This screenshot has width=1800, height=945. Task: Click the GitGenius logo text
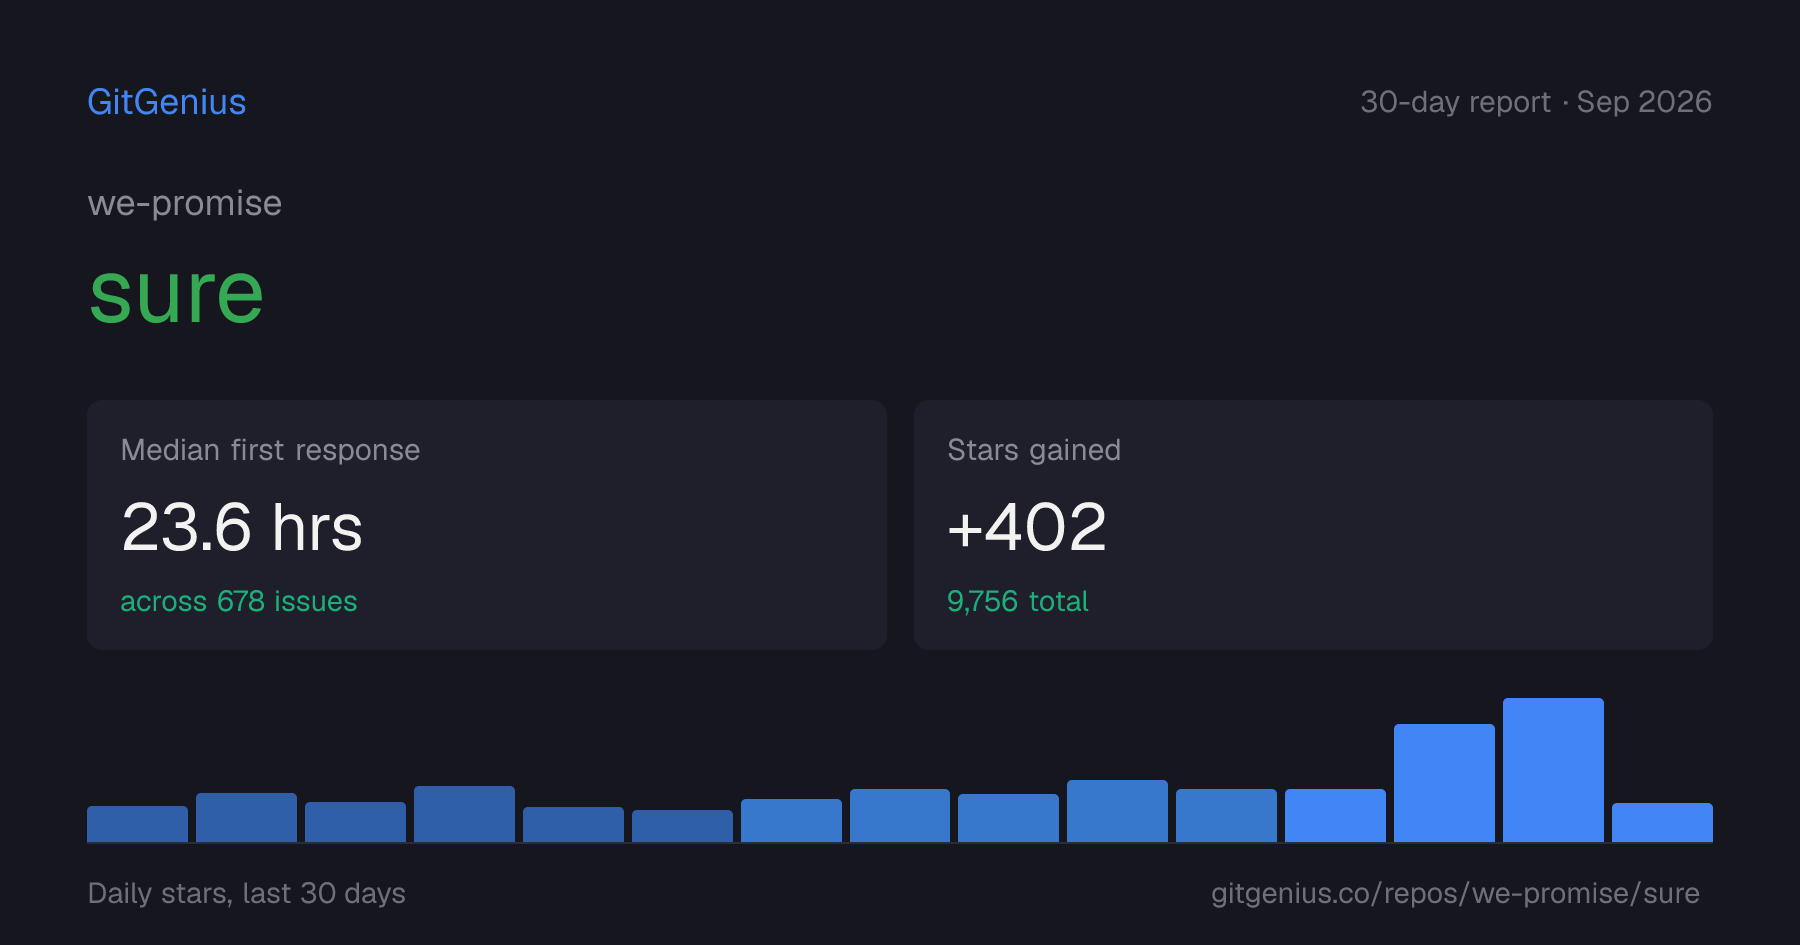tap(167, 102)
